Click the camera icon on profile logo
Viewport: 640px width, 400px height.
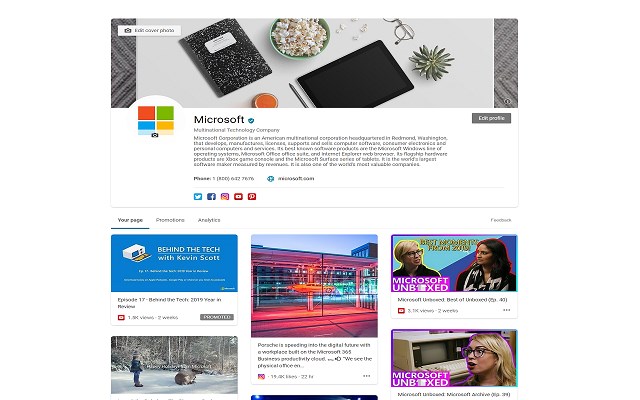155,135
